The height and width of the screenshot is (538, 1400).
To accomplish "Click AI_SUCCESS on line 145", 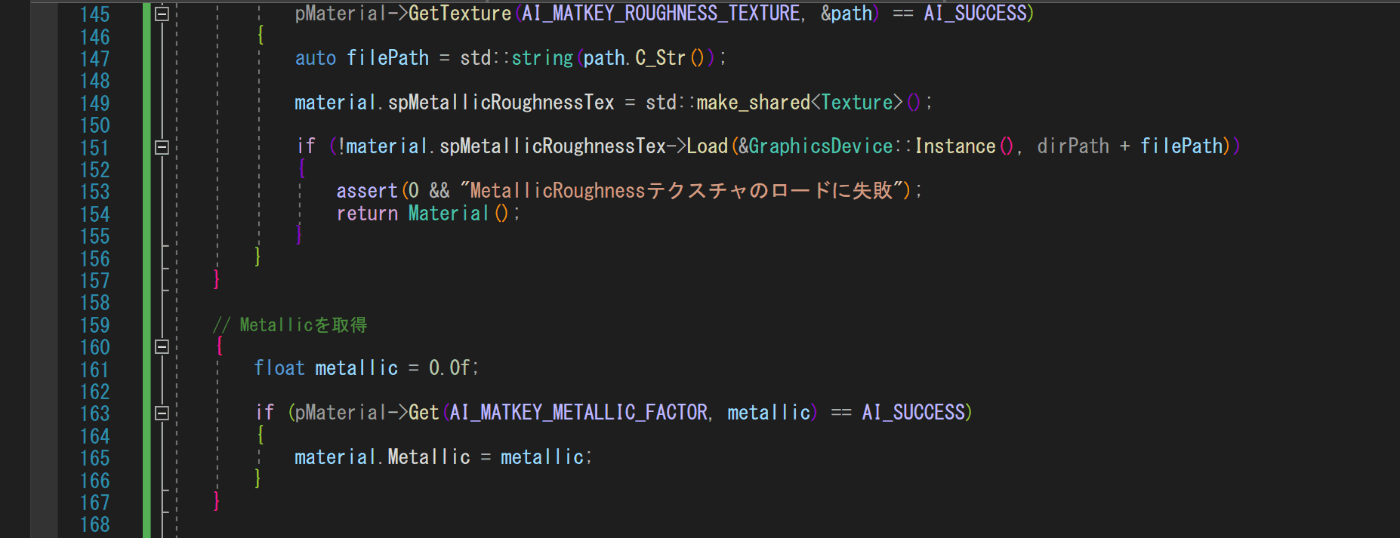I will coord(974,14).
